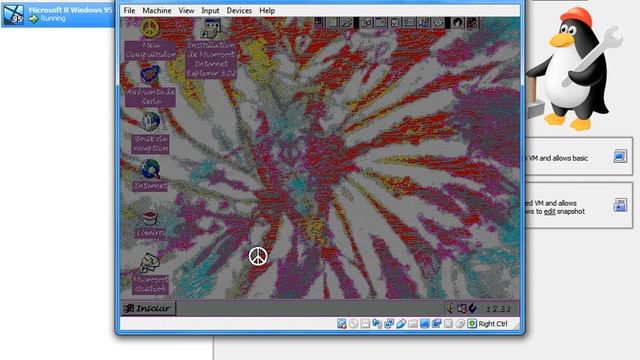The height and width of the screenshot is (360, 640).
Task: Click the shared display status icon
Action: pos(389,324)
